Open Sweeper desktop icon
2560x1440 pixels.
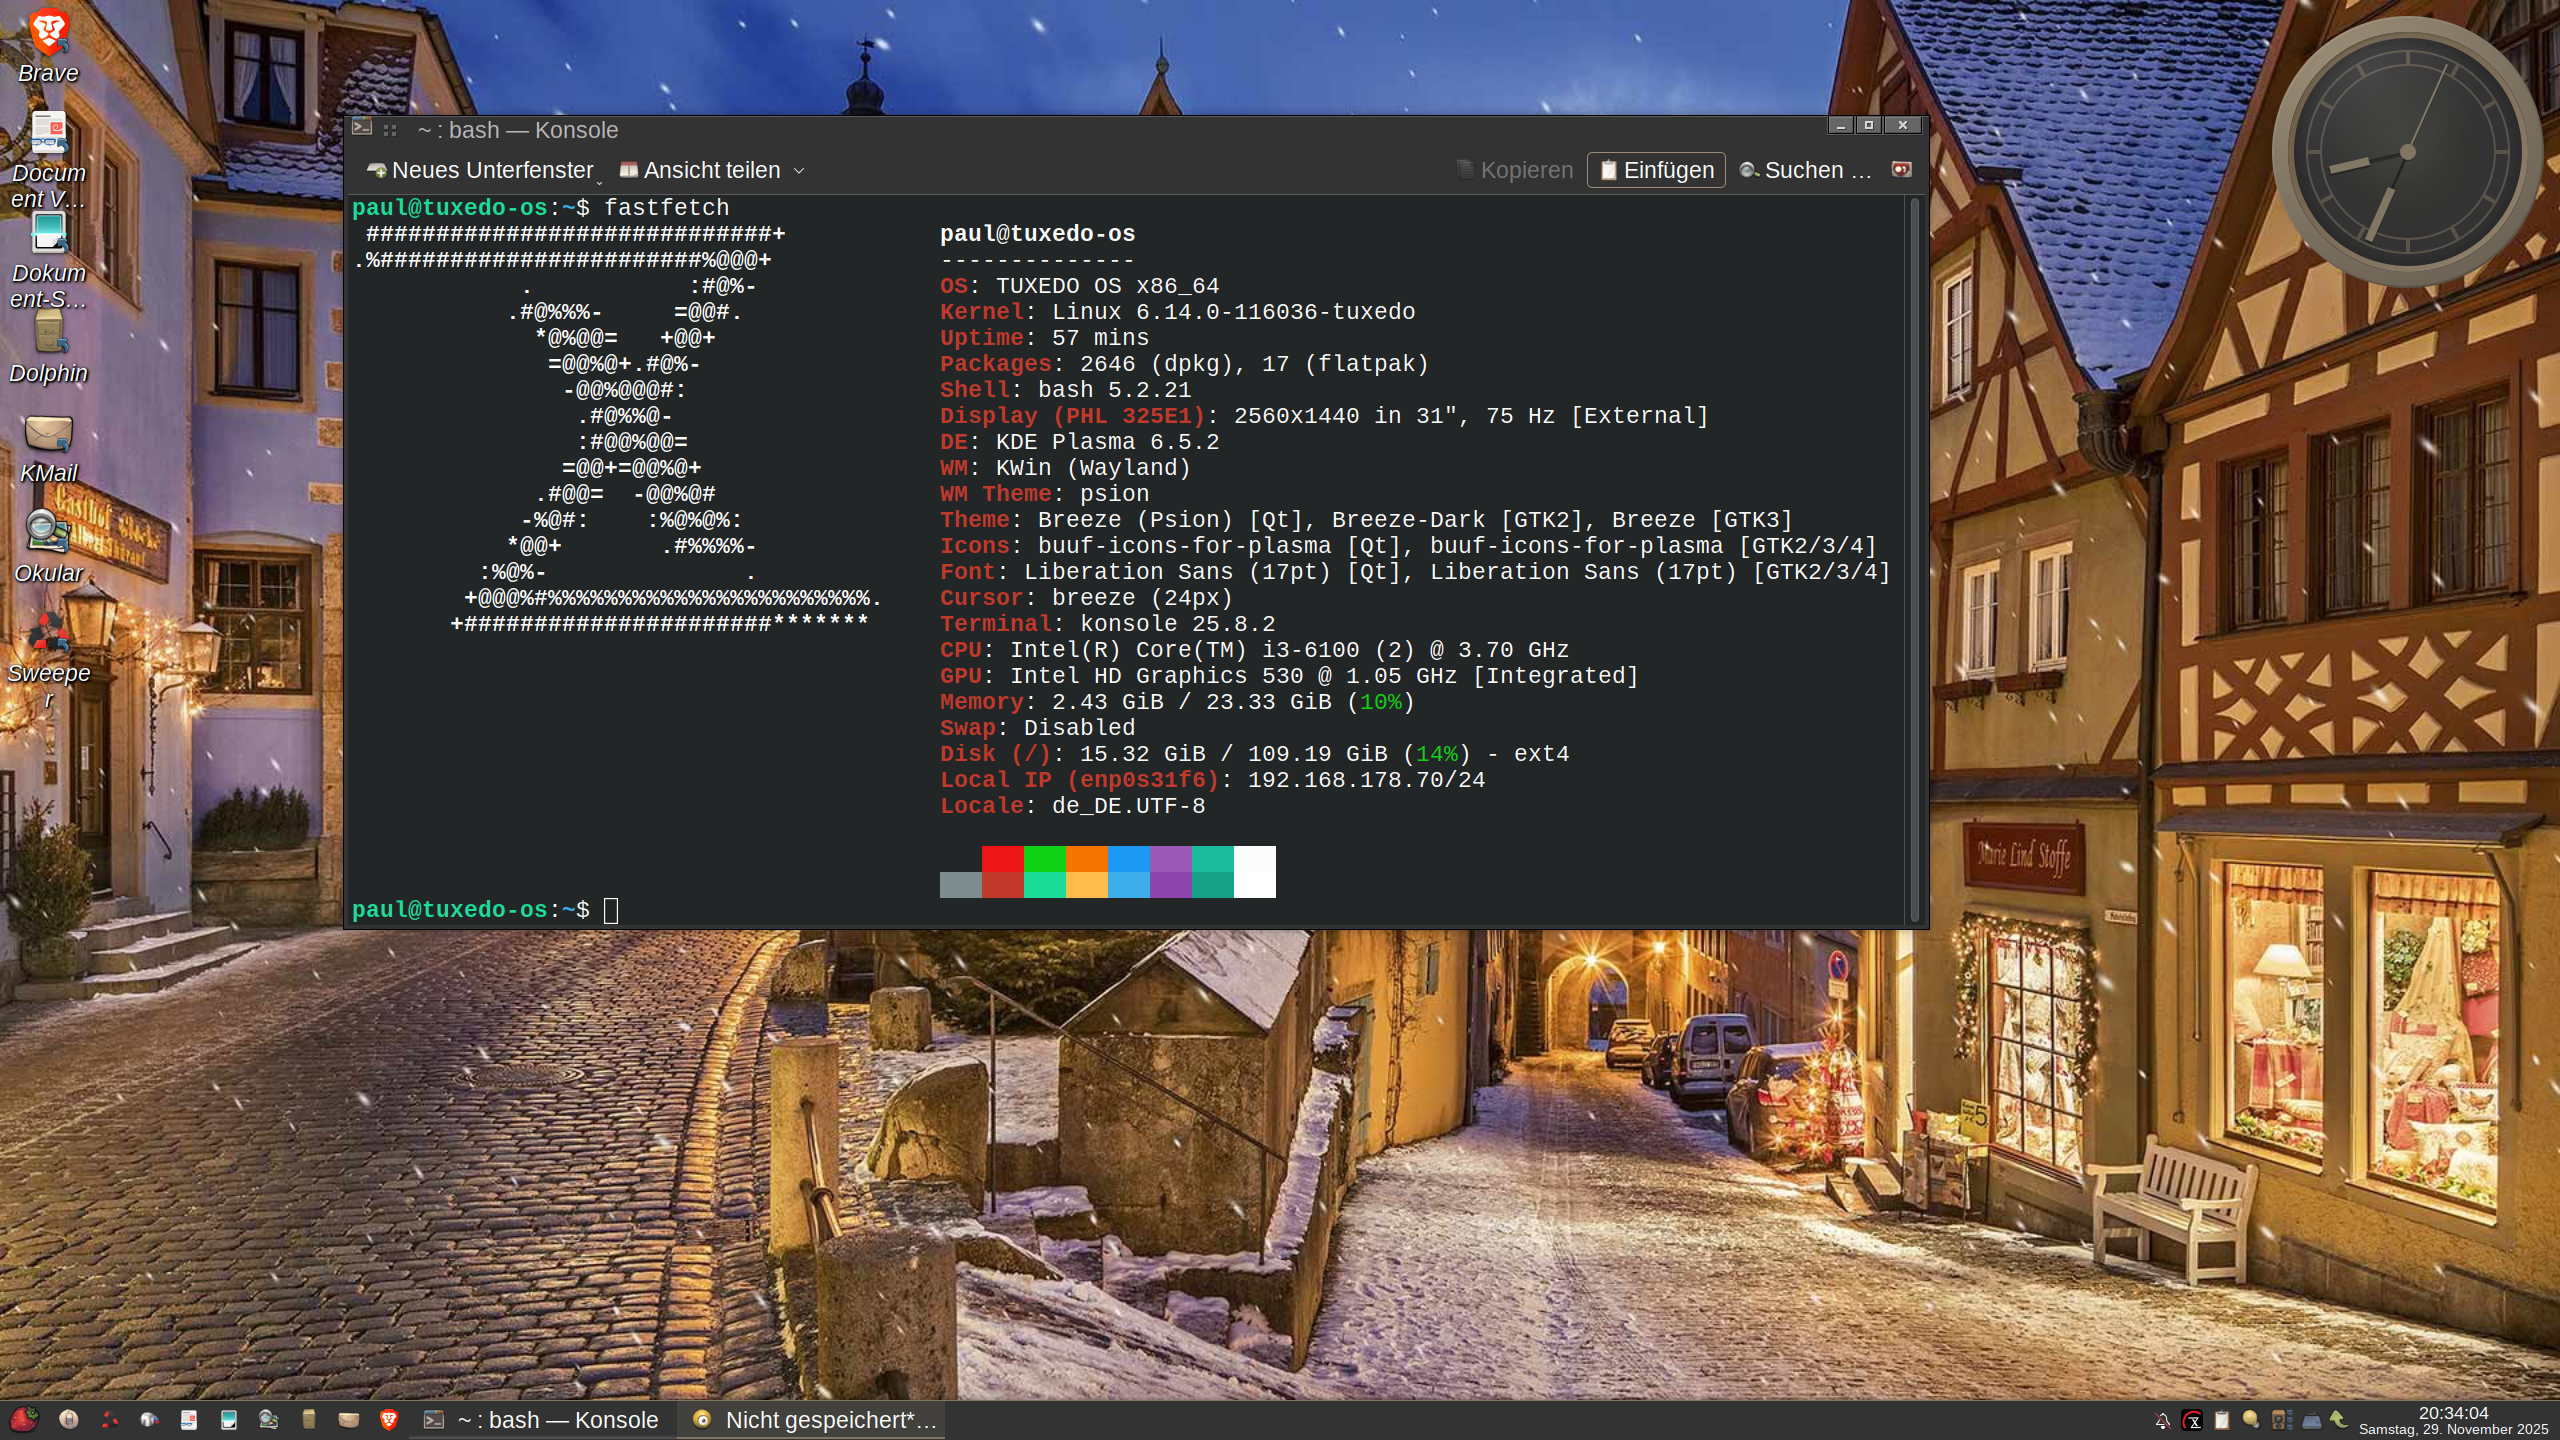click(48, 633)
